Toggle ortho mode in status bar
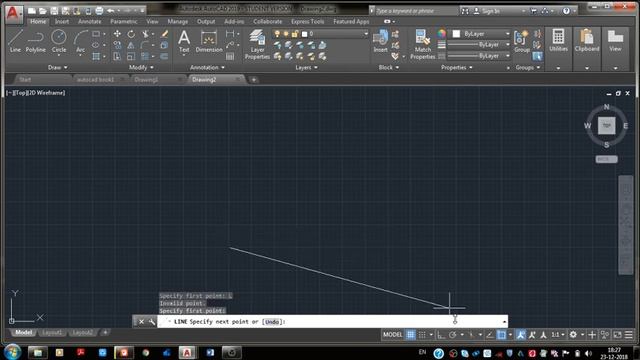This screenshot has width=640, height=360. [x=441, y=335]
